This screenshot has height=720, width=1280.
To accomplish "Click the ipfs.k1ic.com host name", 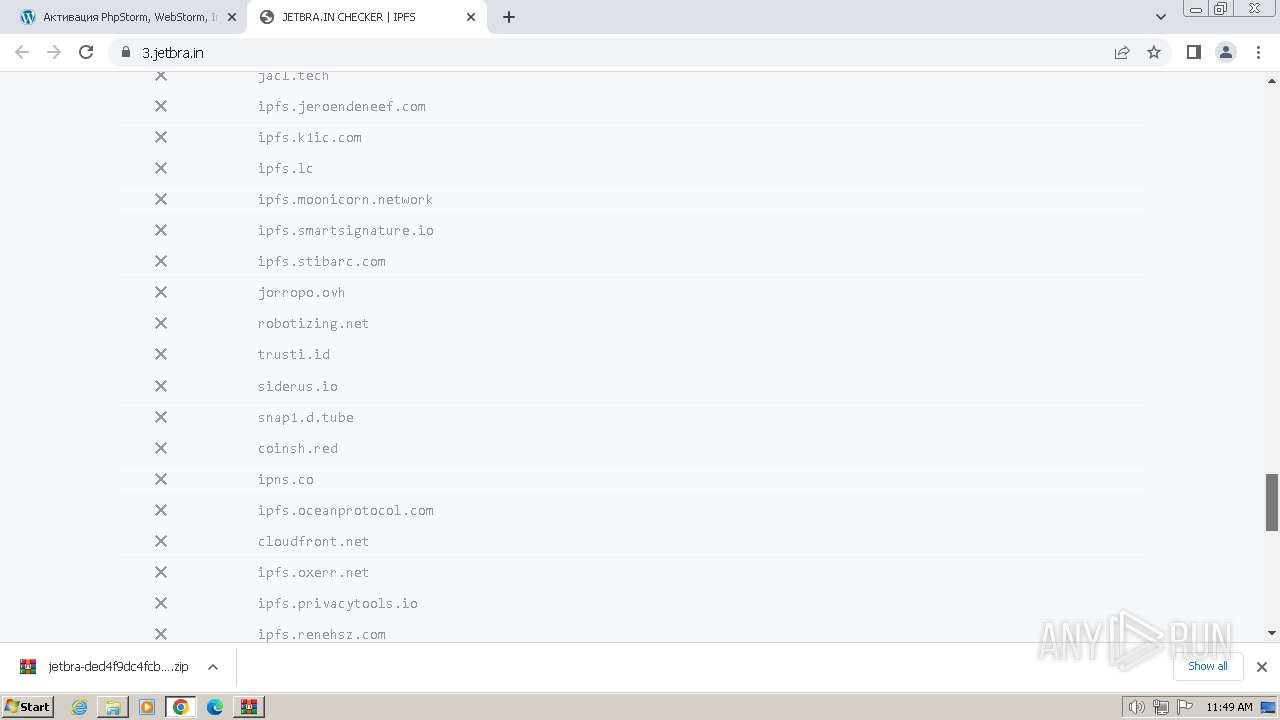I will 309,137.
